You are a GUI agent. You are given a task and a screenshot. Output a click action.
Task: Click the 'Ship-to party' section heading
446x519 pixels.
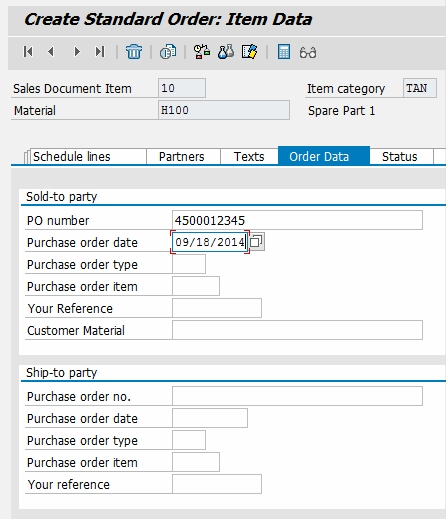tap(61, 373)
